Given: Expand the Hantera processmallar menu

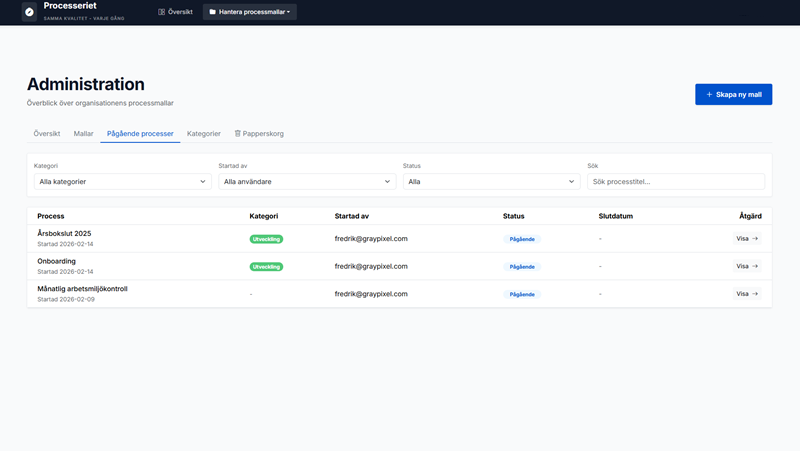Looking at the screenshot, I should 250,12.
